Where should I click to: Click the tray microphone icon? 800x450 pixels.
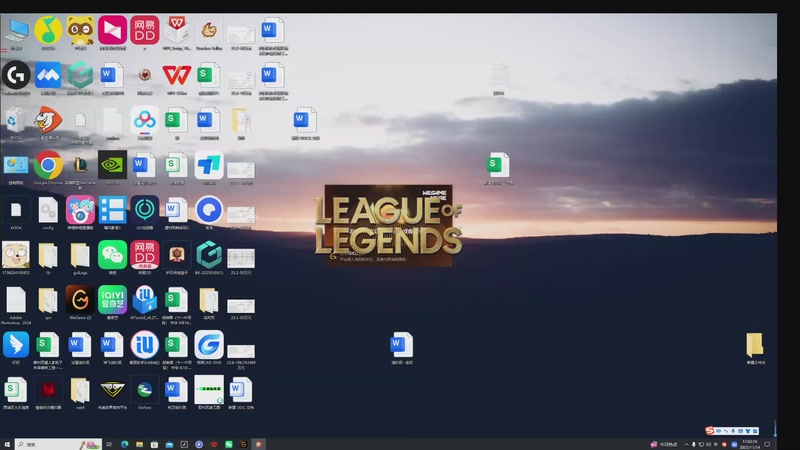tap(694, 444)
